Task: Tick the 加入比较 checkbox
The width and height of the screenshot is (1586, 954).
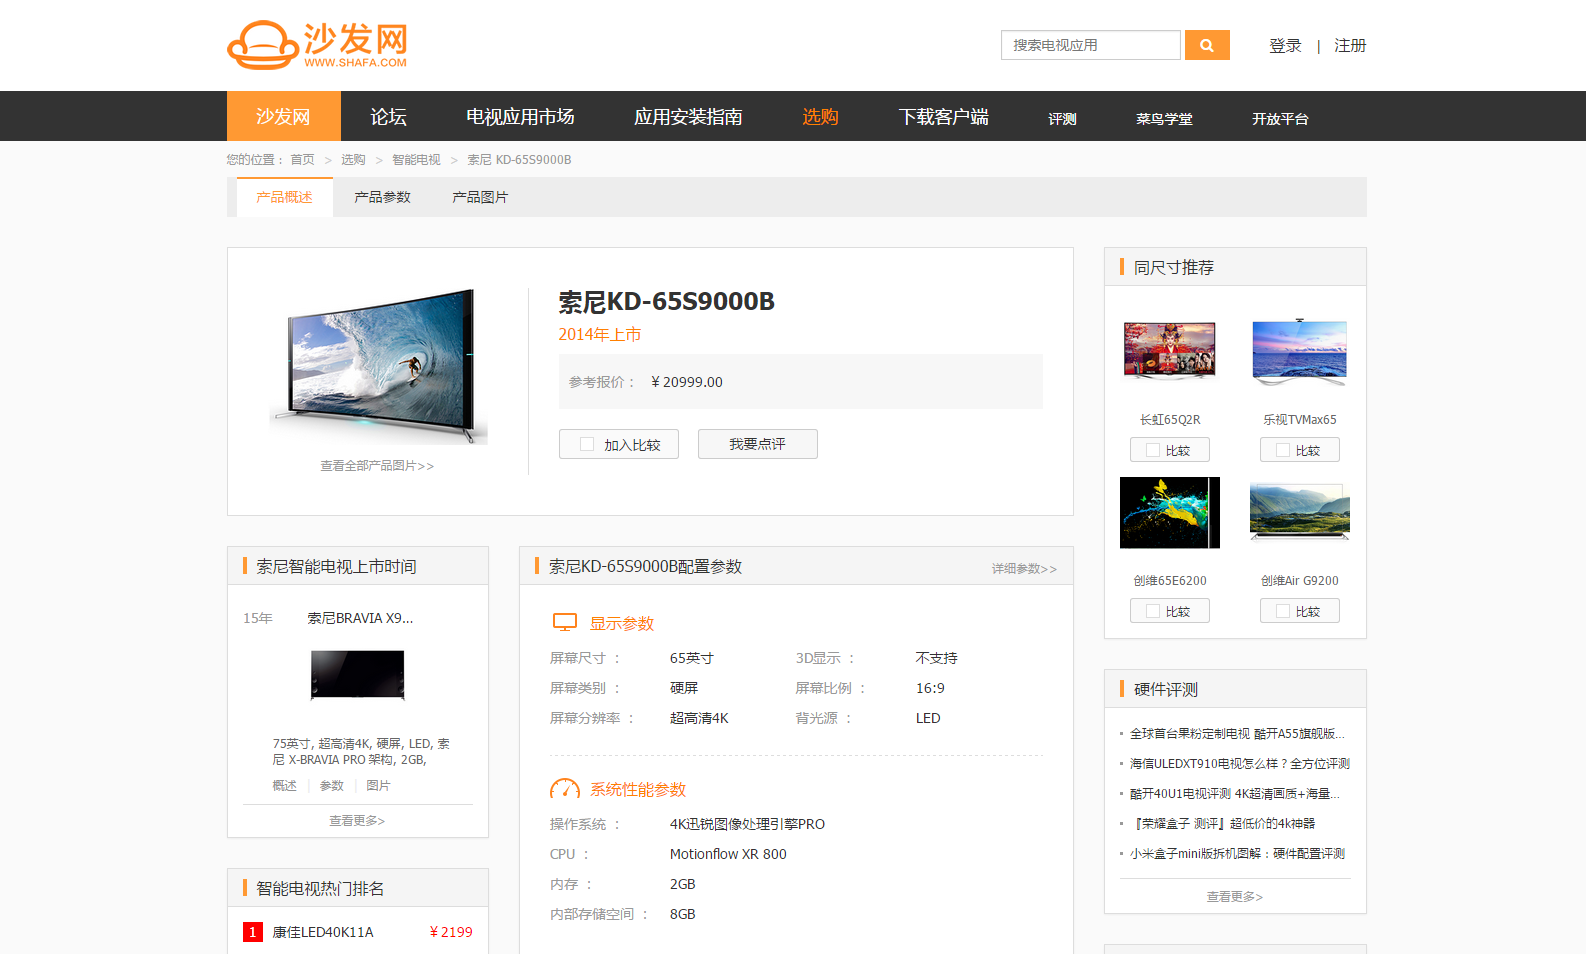Action: pyautogui.click(x=587, y=444)
